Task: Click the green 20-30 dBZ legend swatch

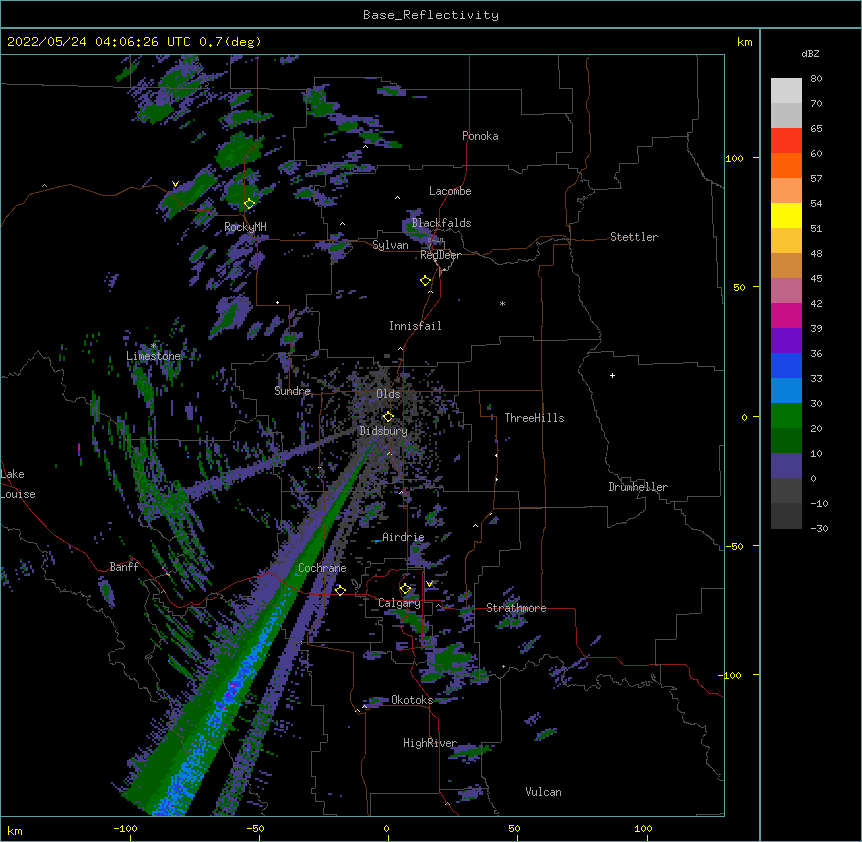Action: pyautogui.click(x=786, y=416)
